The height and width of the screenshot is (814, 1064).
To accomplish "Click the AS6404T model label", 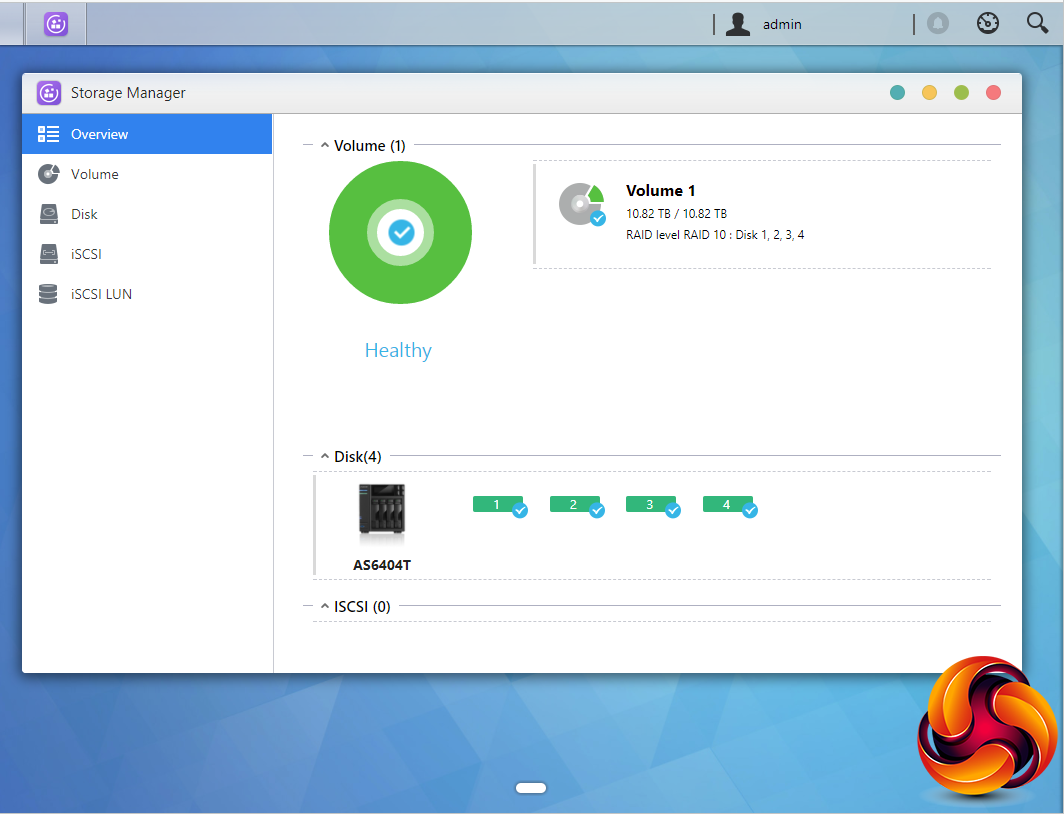I will pos(382,565).
